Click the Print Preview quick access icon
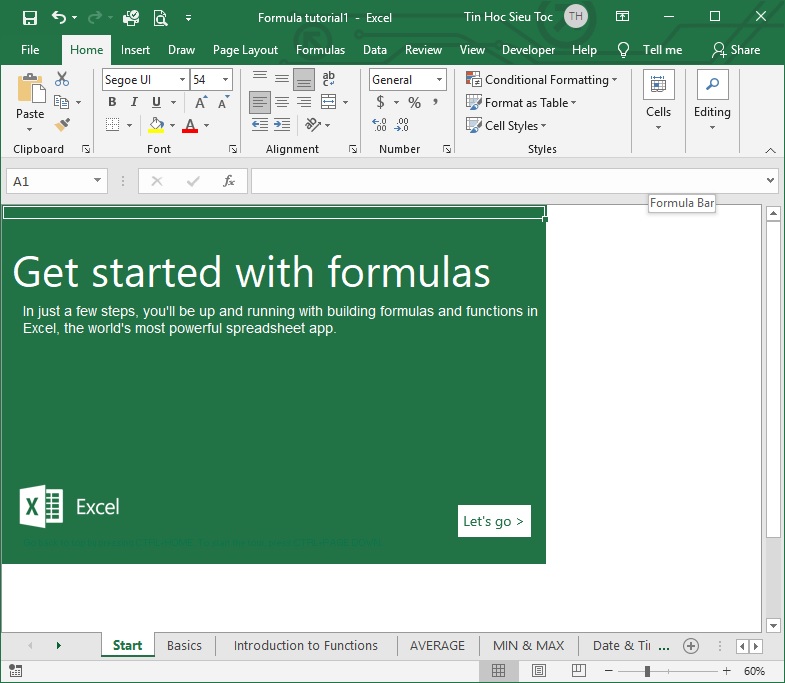This screenshot has width=785, height=683. pos(160,18)
